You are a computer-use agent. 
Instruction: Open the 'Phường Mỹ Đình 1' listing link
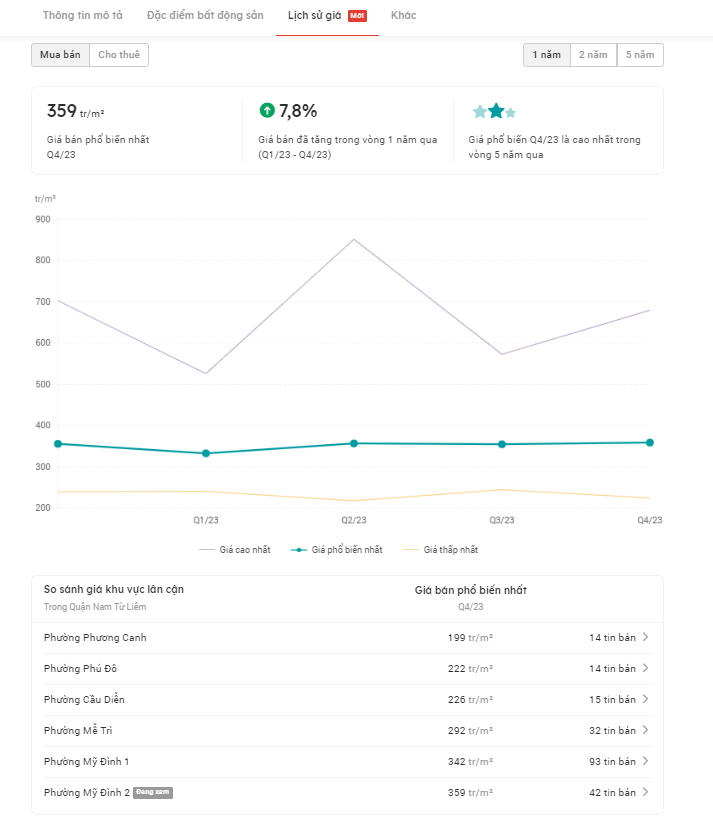point(87,761)
